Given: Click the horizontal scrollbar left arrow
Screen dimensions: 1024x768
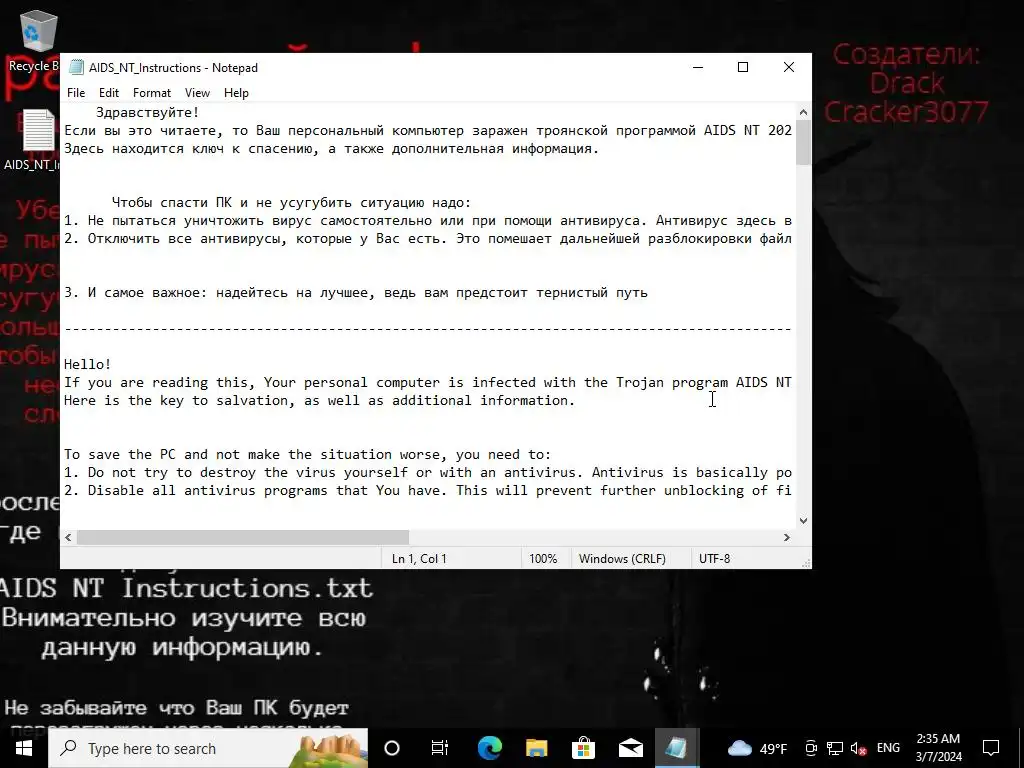Looking at the screenshot, I should click(69, 537).
